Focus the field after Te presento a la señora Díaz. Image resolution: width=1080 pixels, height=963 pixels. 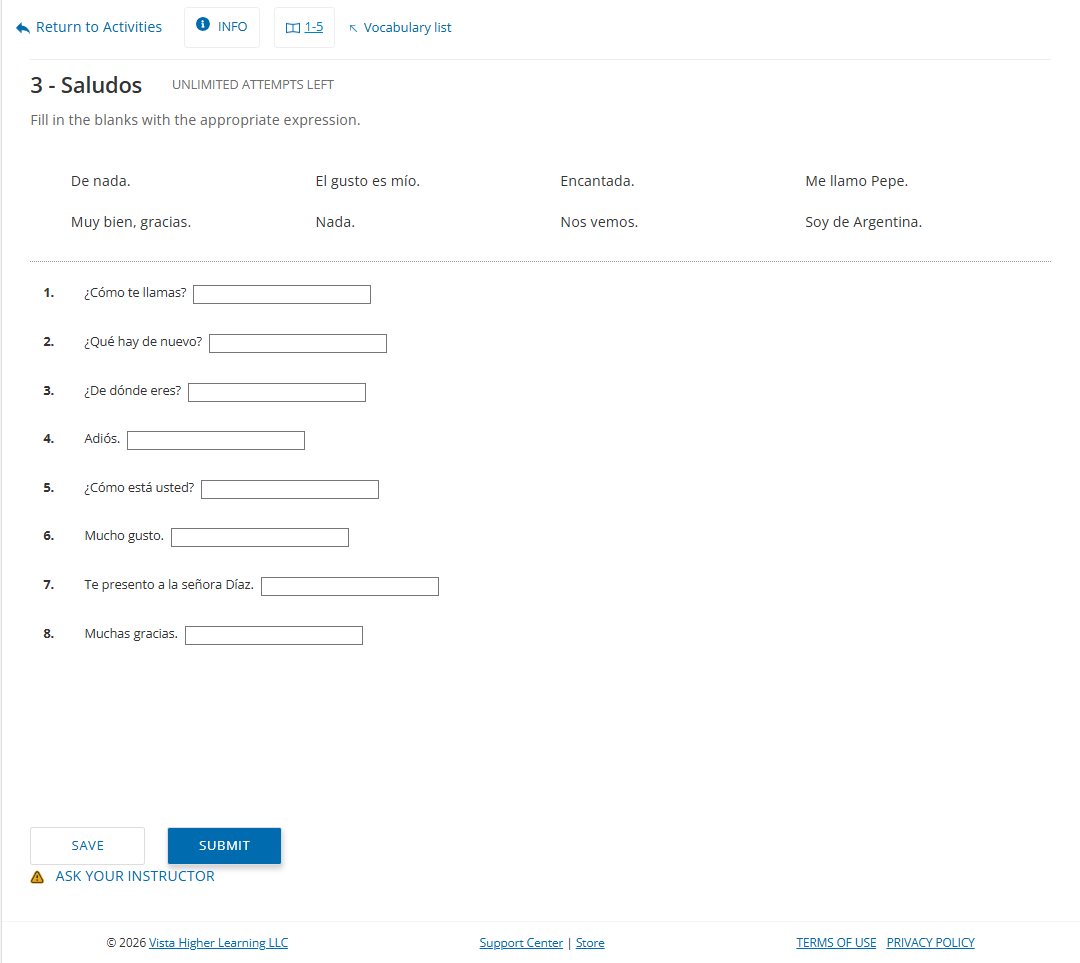350,586
